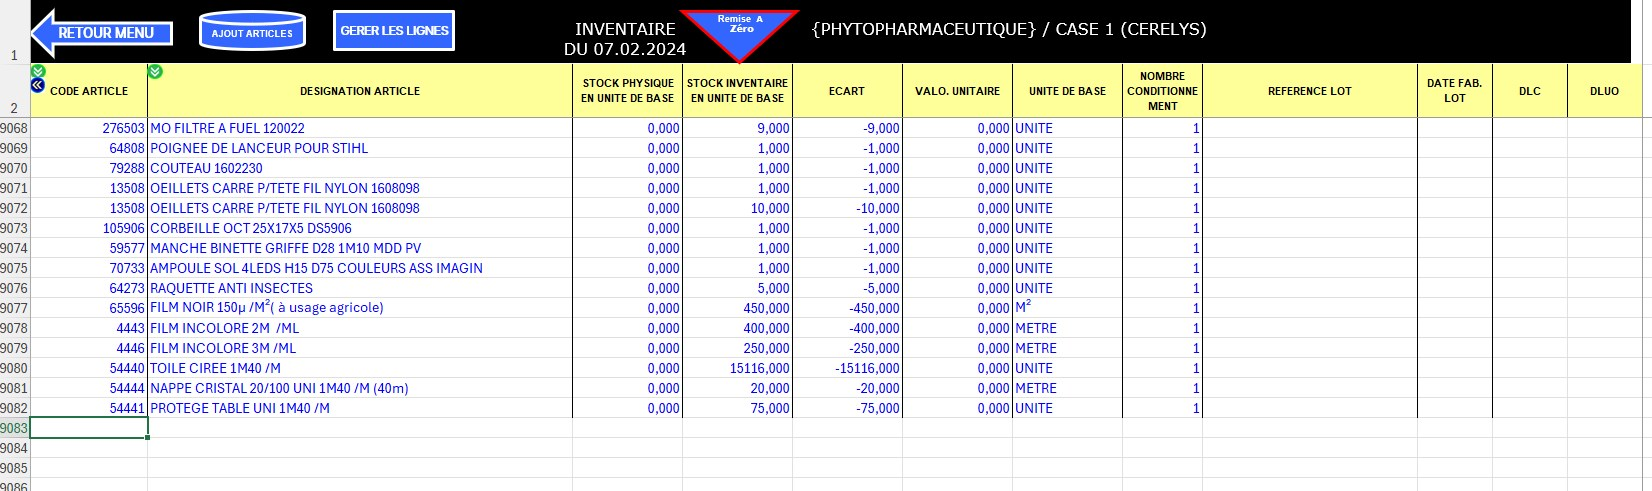Image resolution: width=1652 pixels, height=491 pixels.
Task: Click the STOCK PHYSIQUE EN UNITE DE BASE header
Action: point(627,91)
